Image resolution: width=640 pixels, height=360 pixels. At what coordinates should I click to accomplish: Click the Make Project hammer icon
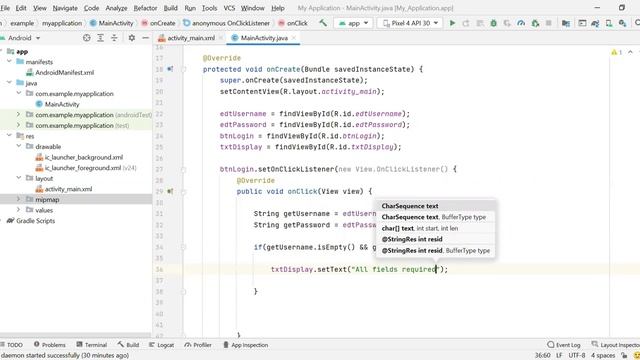pos(323,23)
